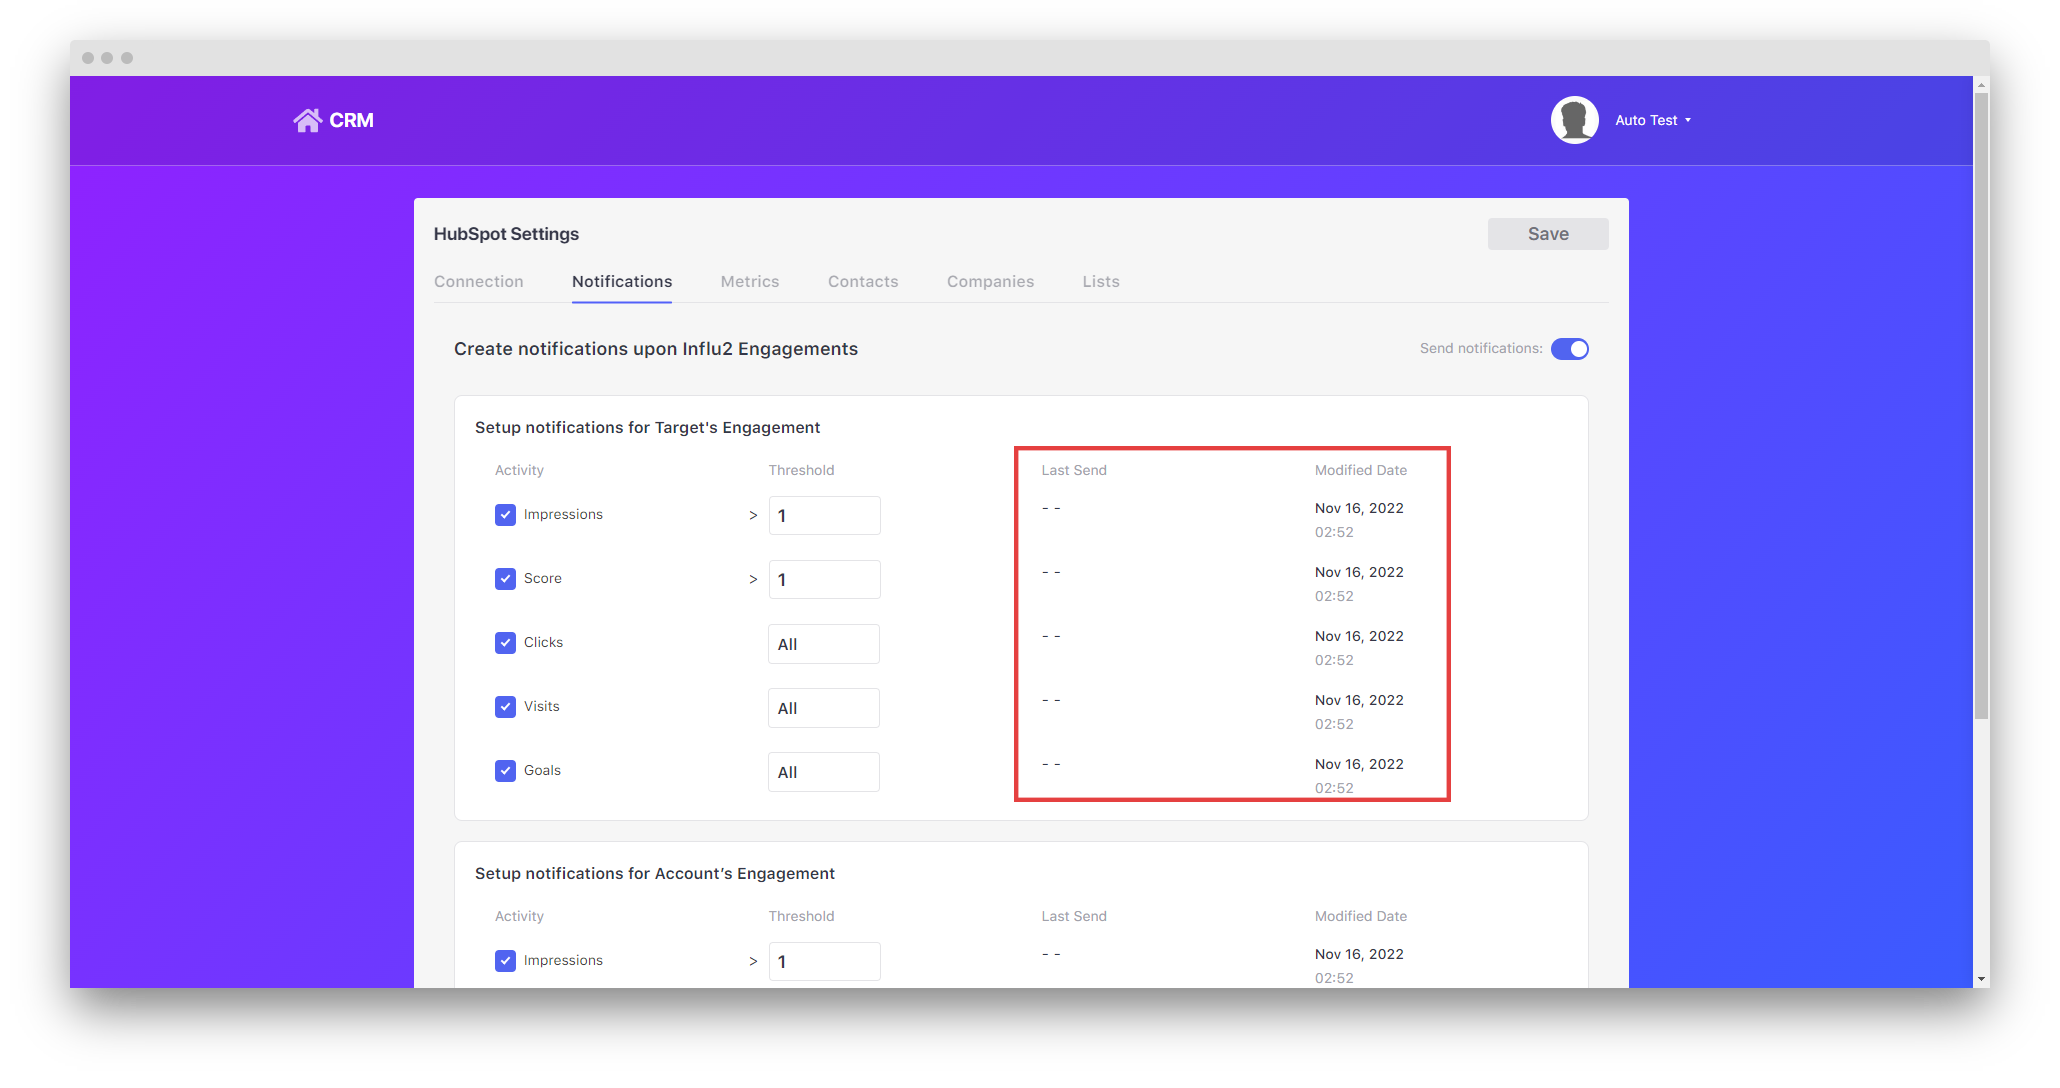This screenshot has width=2060, height=1088.
Task: Click the Clicks All threshold field
Action: click(x=823, y=643)
